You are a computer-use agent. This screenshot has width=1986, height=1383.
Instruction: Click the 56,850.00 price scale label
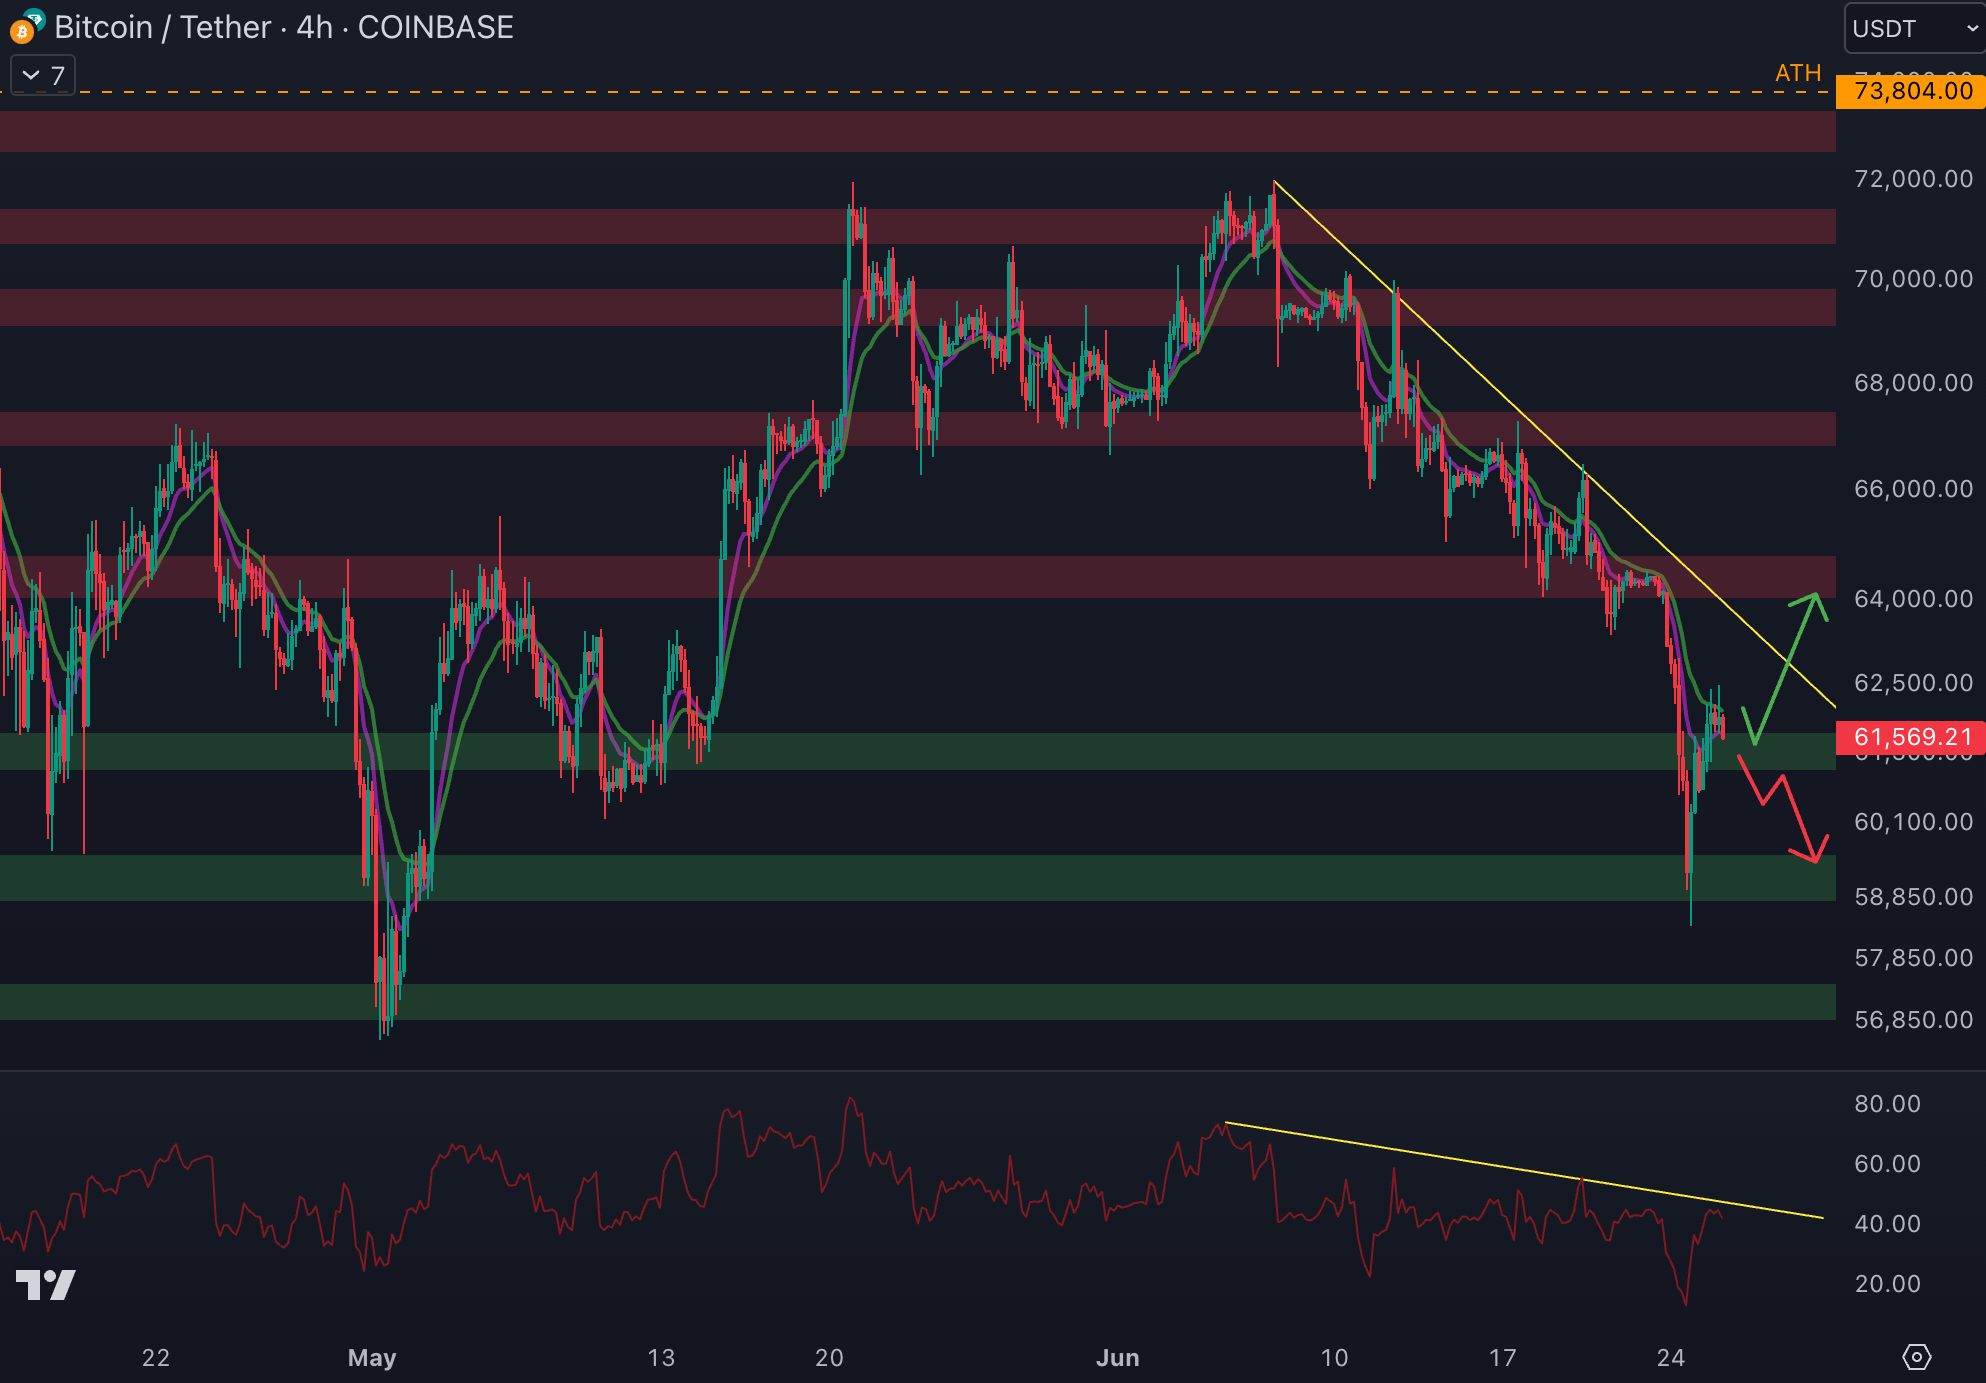(1913, 1020)
